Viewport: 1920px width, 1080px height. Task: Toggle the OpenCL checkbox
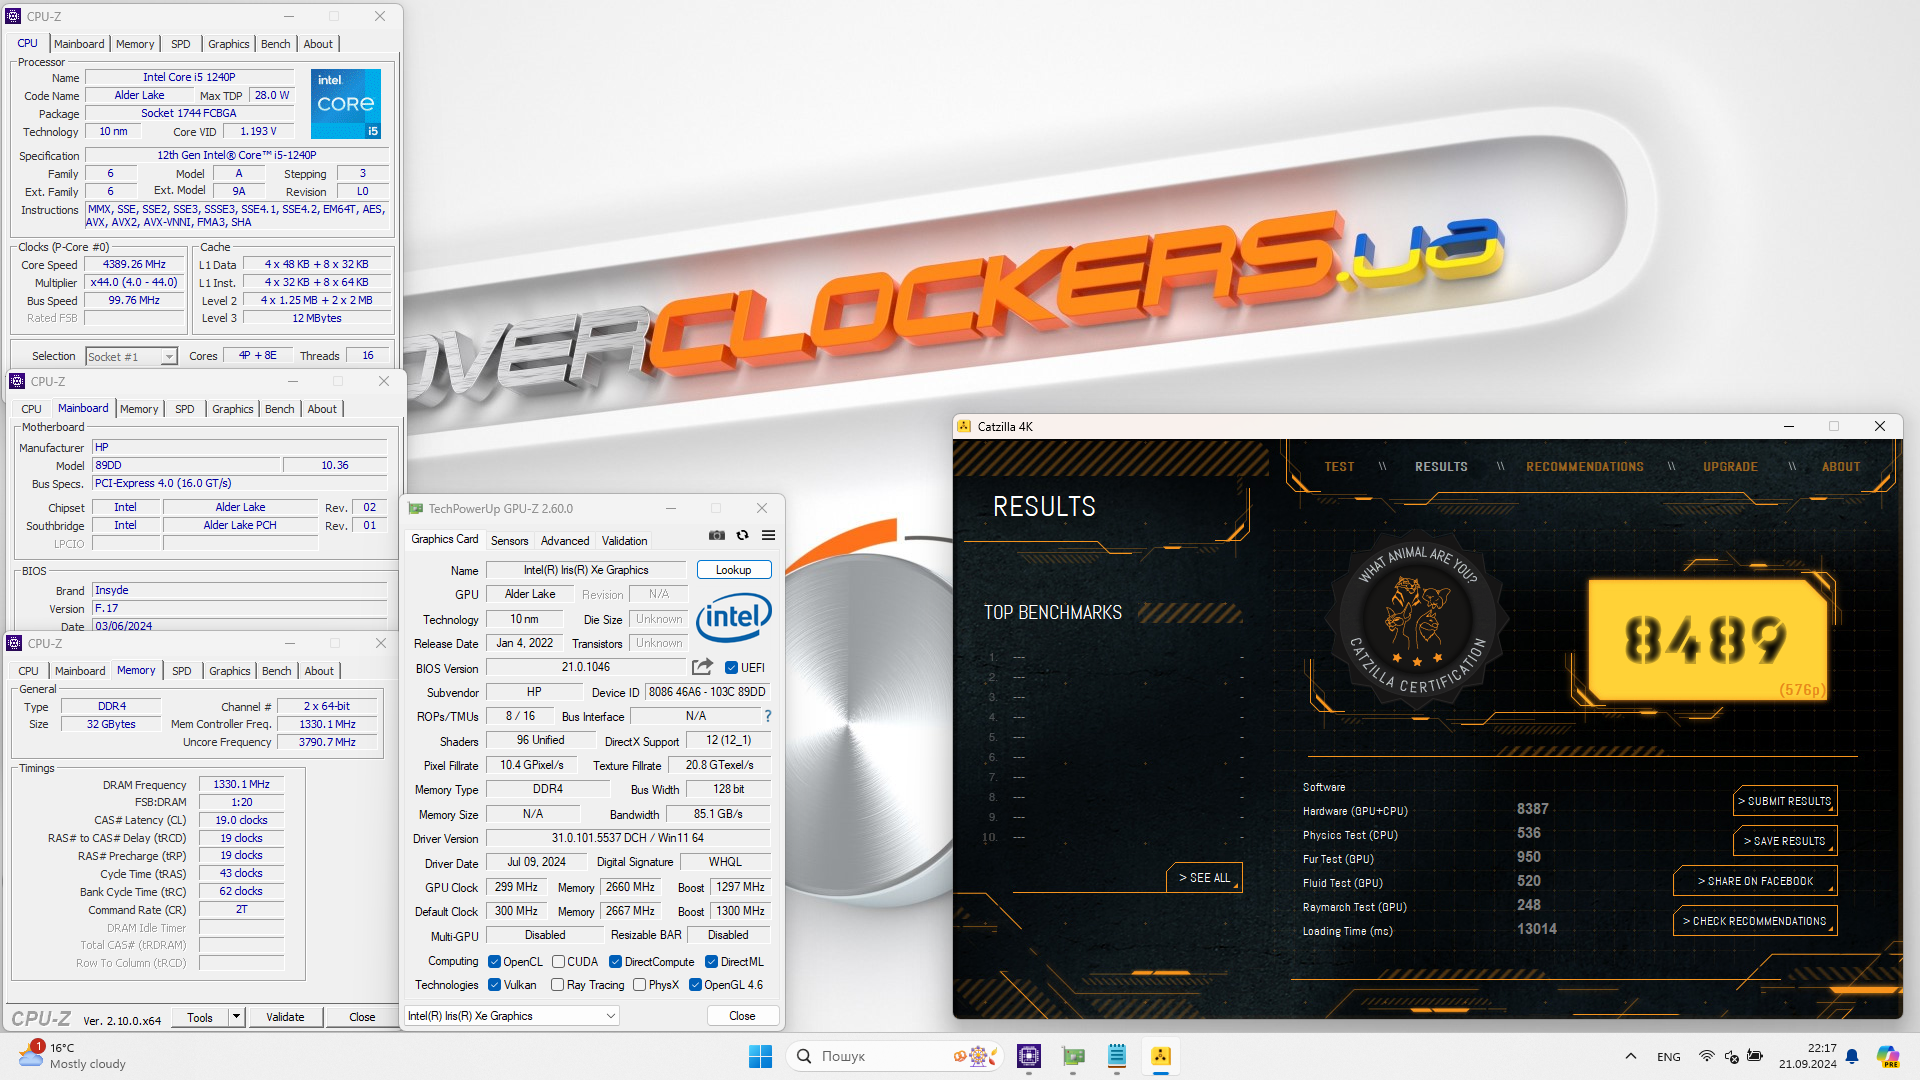(x=494, y=962)
